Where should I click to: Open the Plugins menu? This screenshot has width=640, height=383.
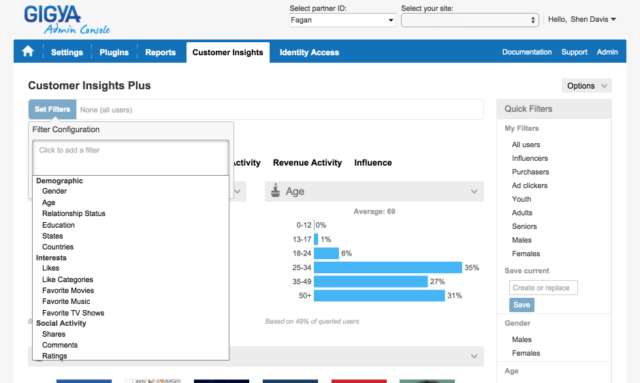[114, 52]
